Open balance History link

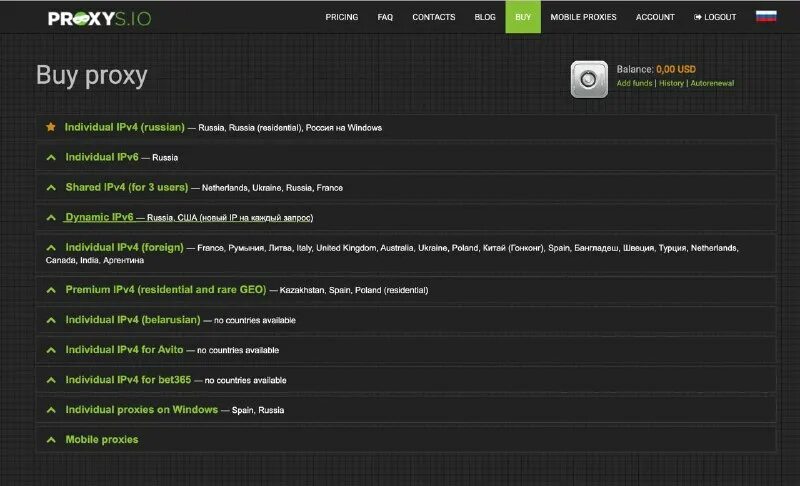tap(671, 83)
